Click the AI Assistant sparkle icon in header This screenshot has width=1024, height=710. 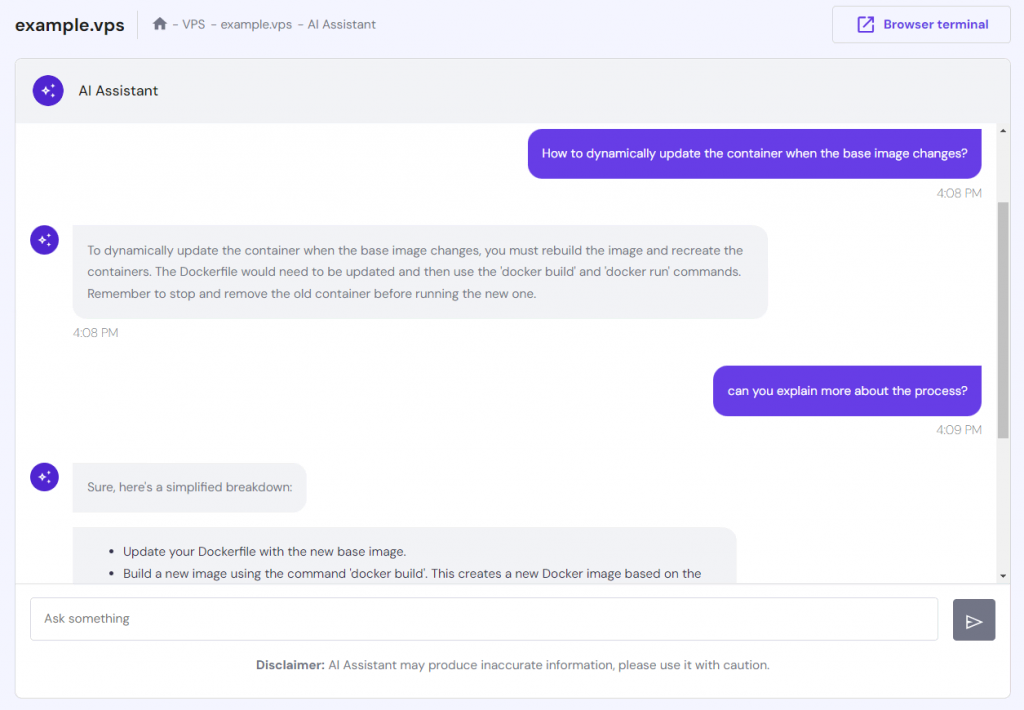pyautogui.click(x=48, y=90)
